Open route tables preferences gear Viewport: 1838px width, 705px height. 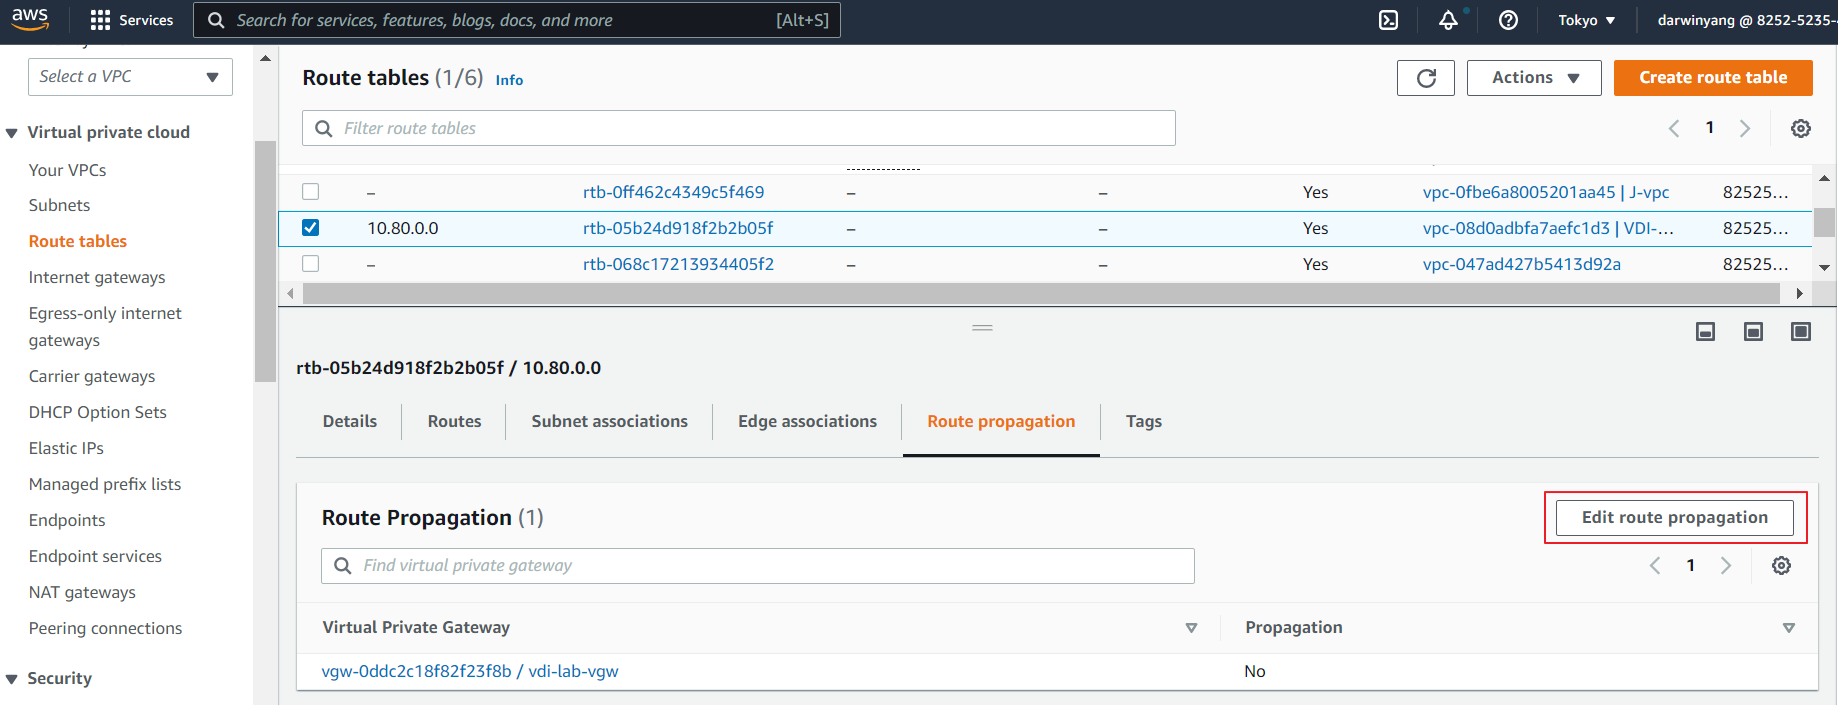[x=1800, y=128]
